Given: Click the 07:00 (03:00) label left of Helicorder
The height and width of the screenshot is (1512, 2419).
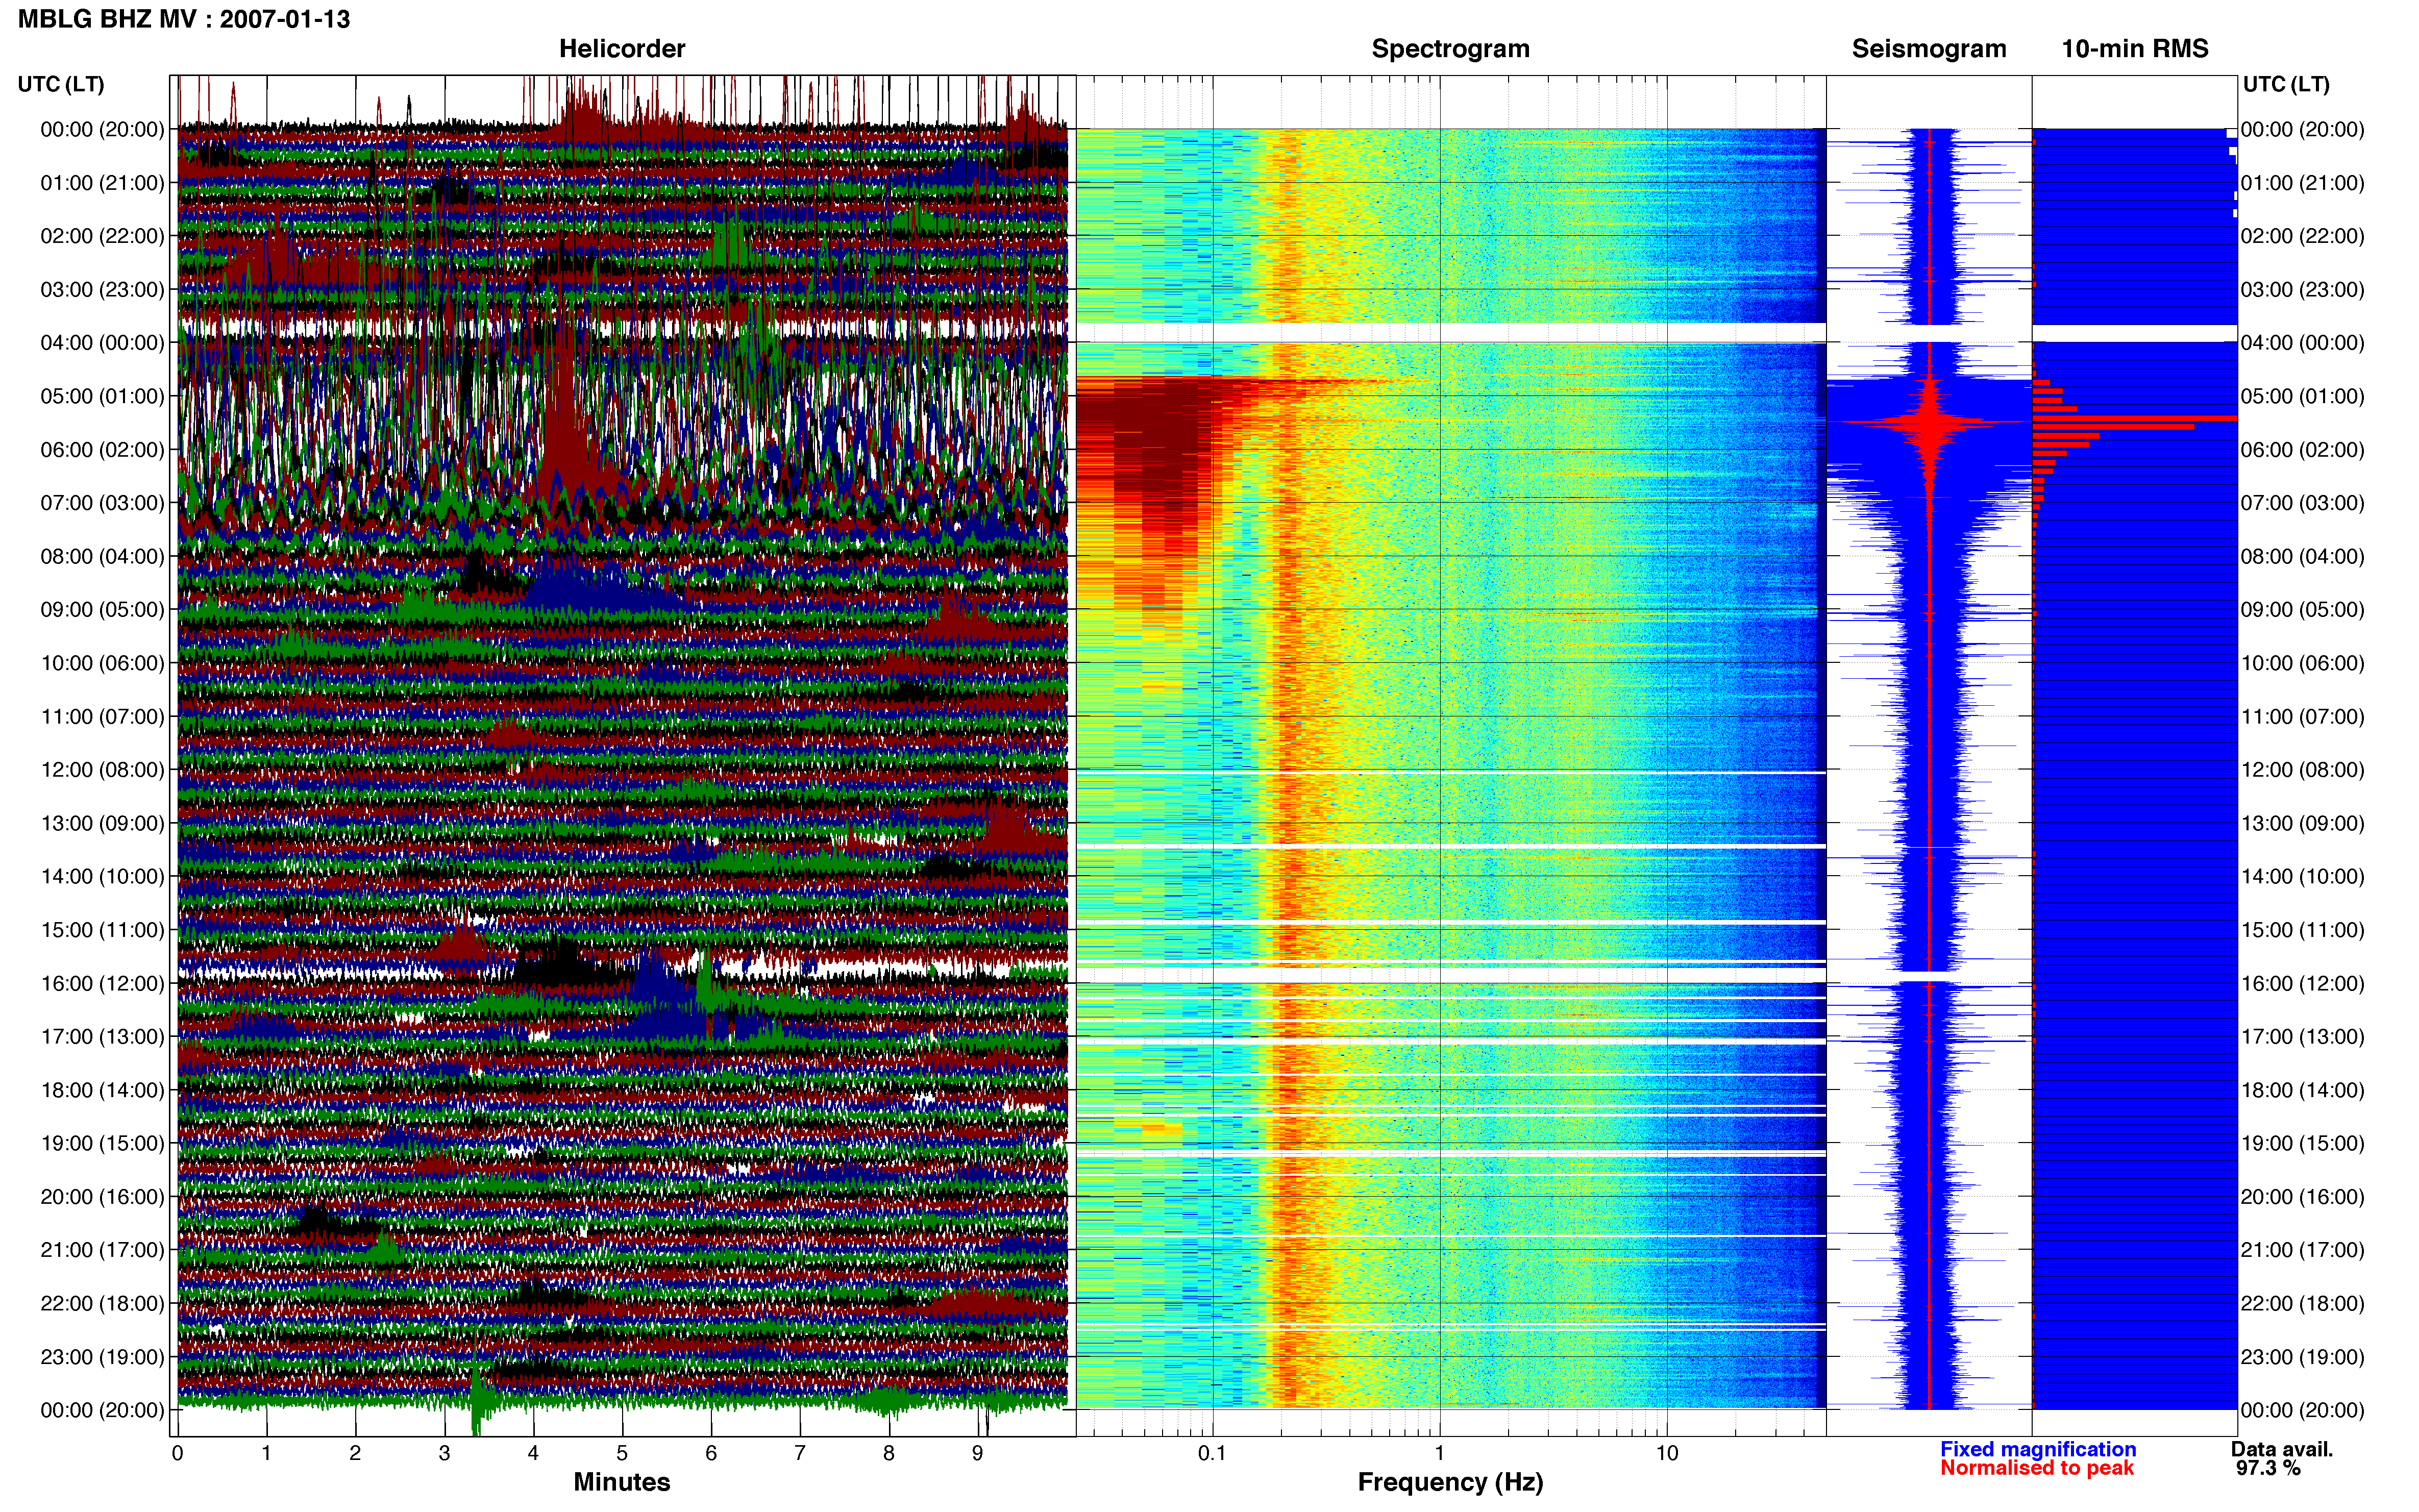Looking at the screenshot, I should coord(102,503).
